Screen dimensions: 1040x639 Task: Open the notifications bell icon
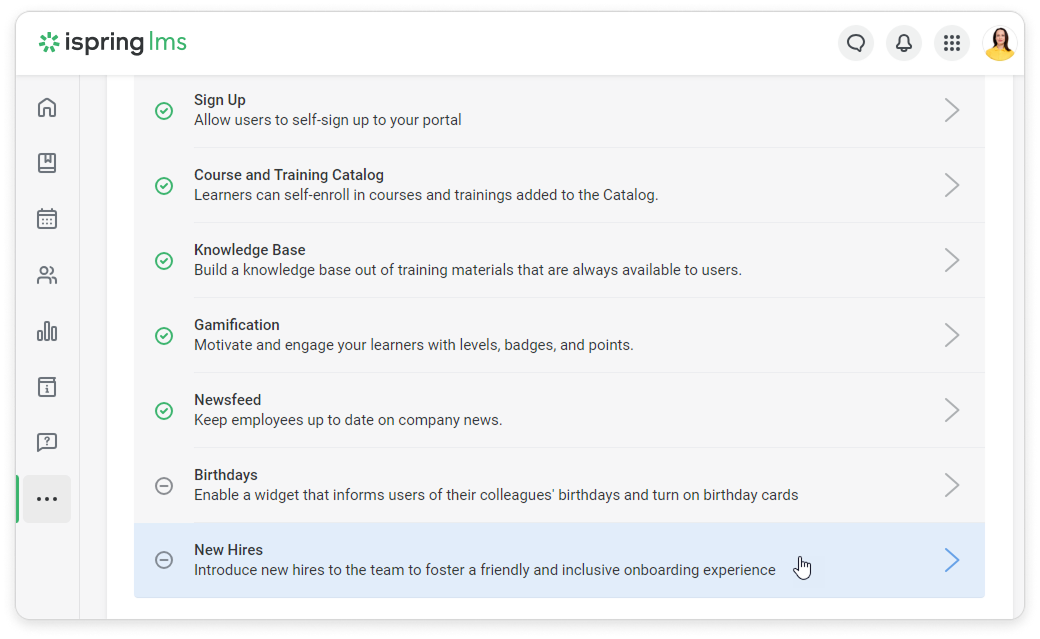(904, 43)
